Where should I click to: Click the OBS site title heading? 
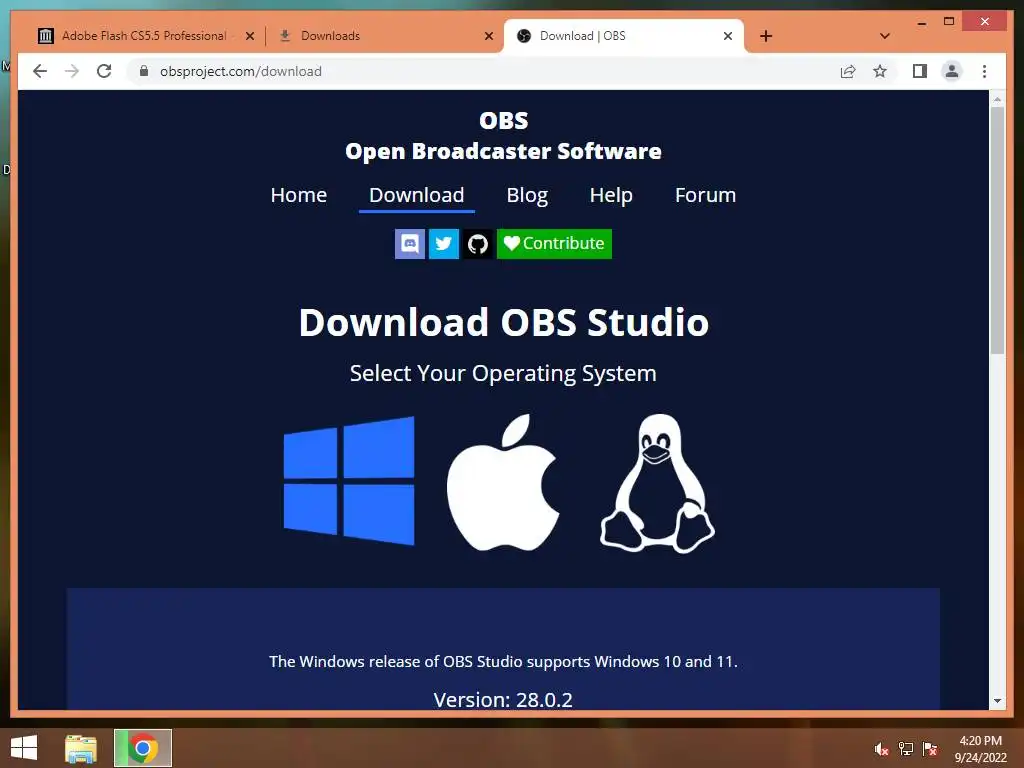pos(503,136)
